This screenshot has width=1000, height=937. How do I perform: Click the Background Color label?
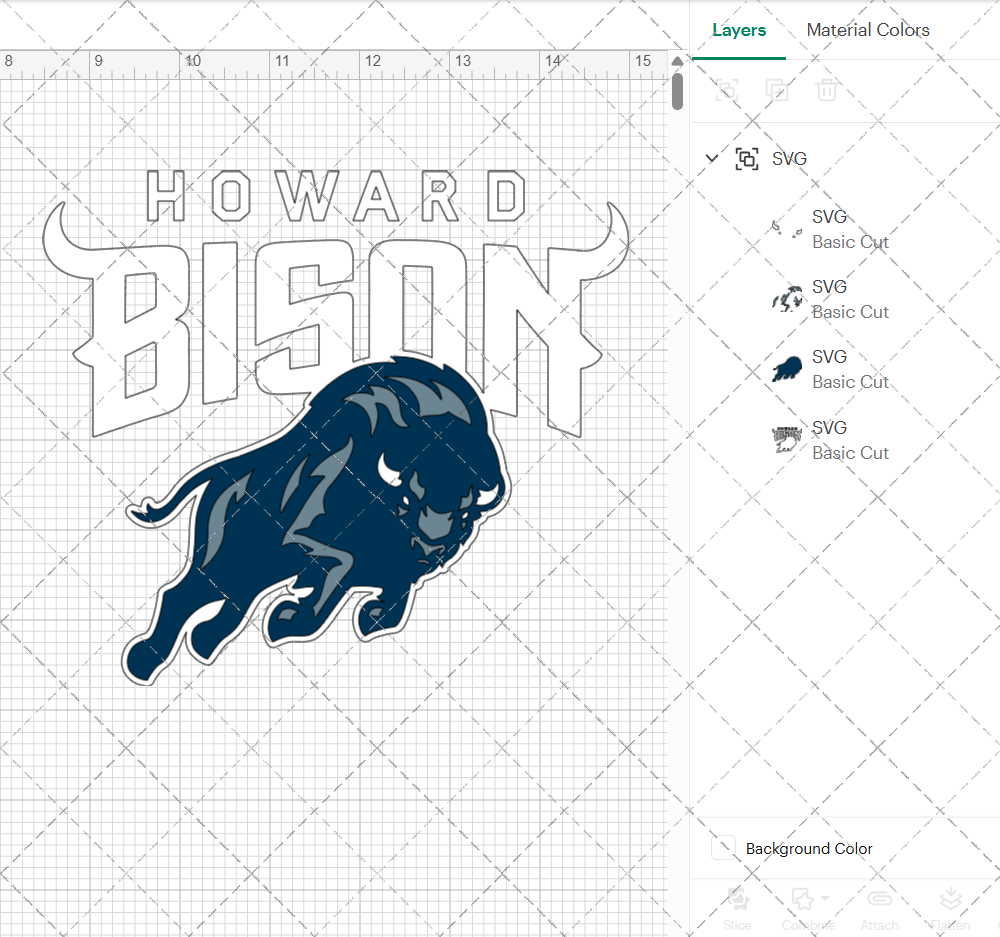pos(809,848)
